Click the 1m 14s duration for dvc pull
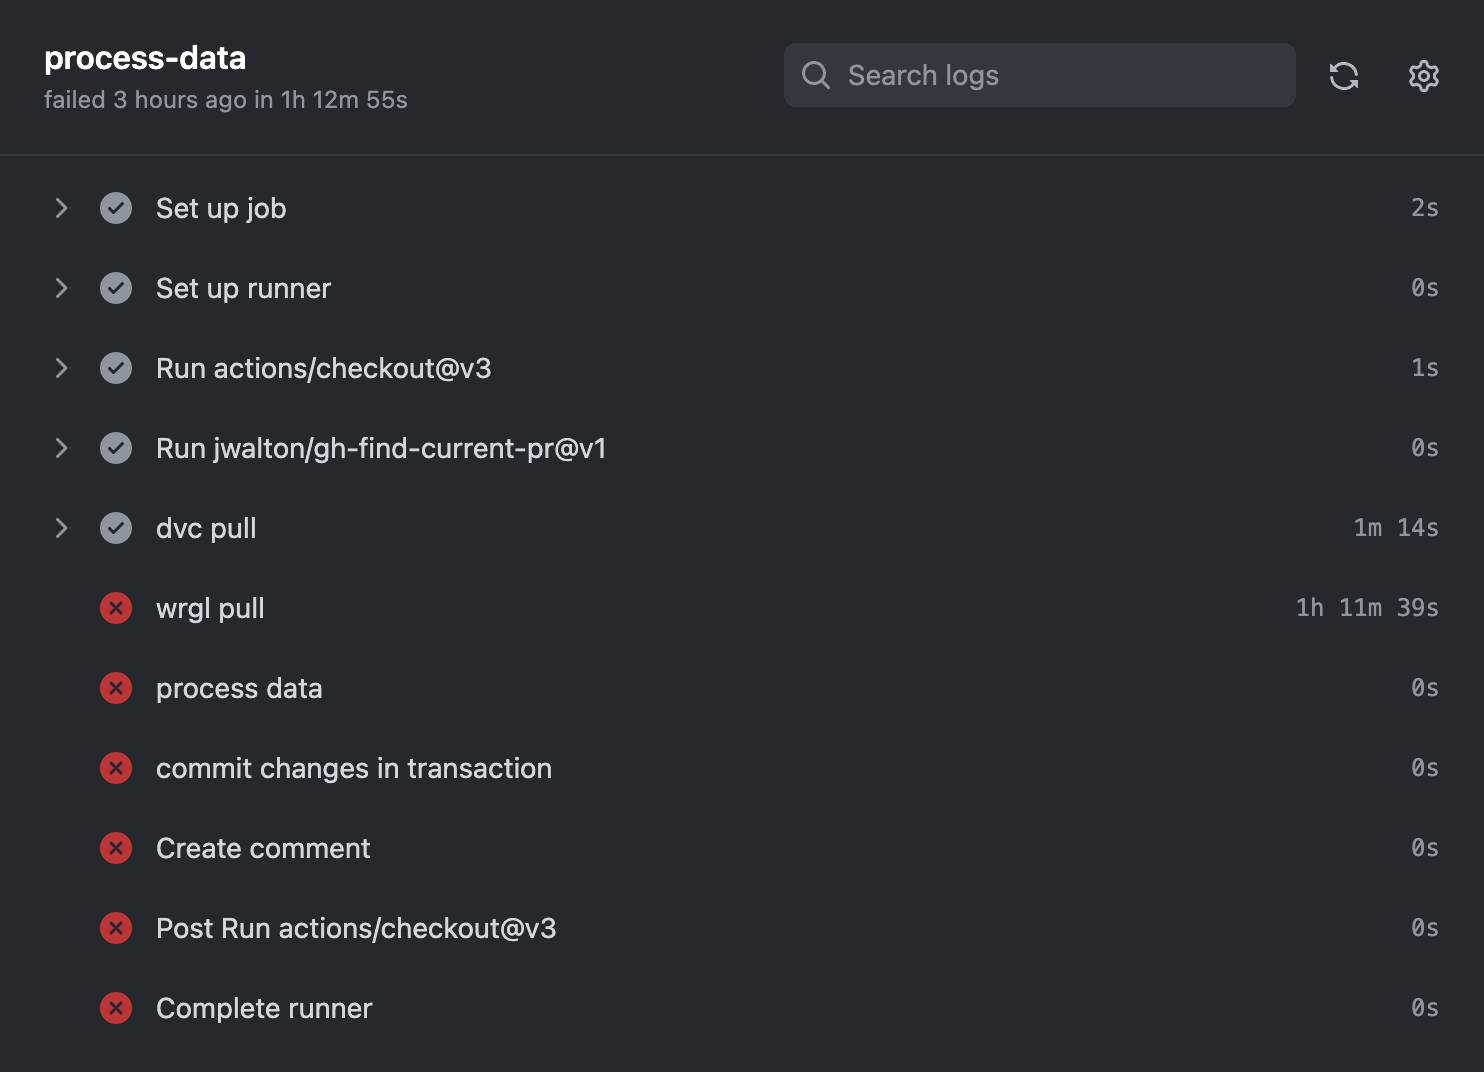The height and width of the screenshot is (1072, 1484). click(1396, 528)
